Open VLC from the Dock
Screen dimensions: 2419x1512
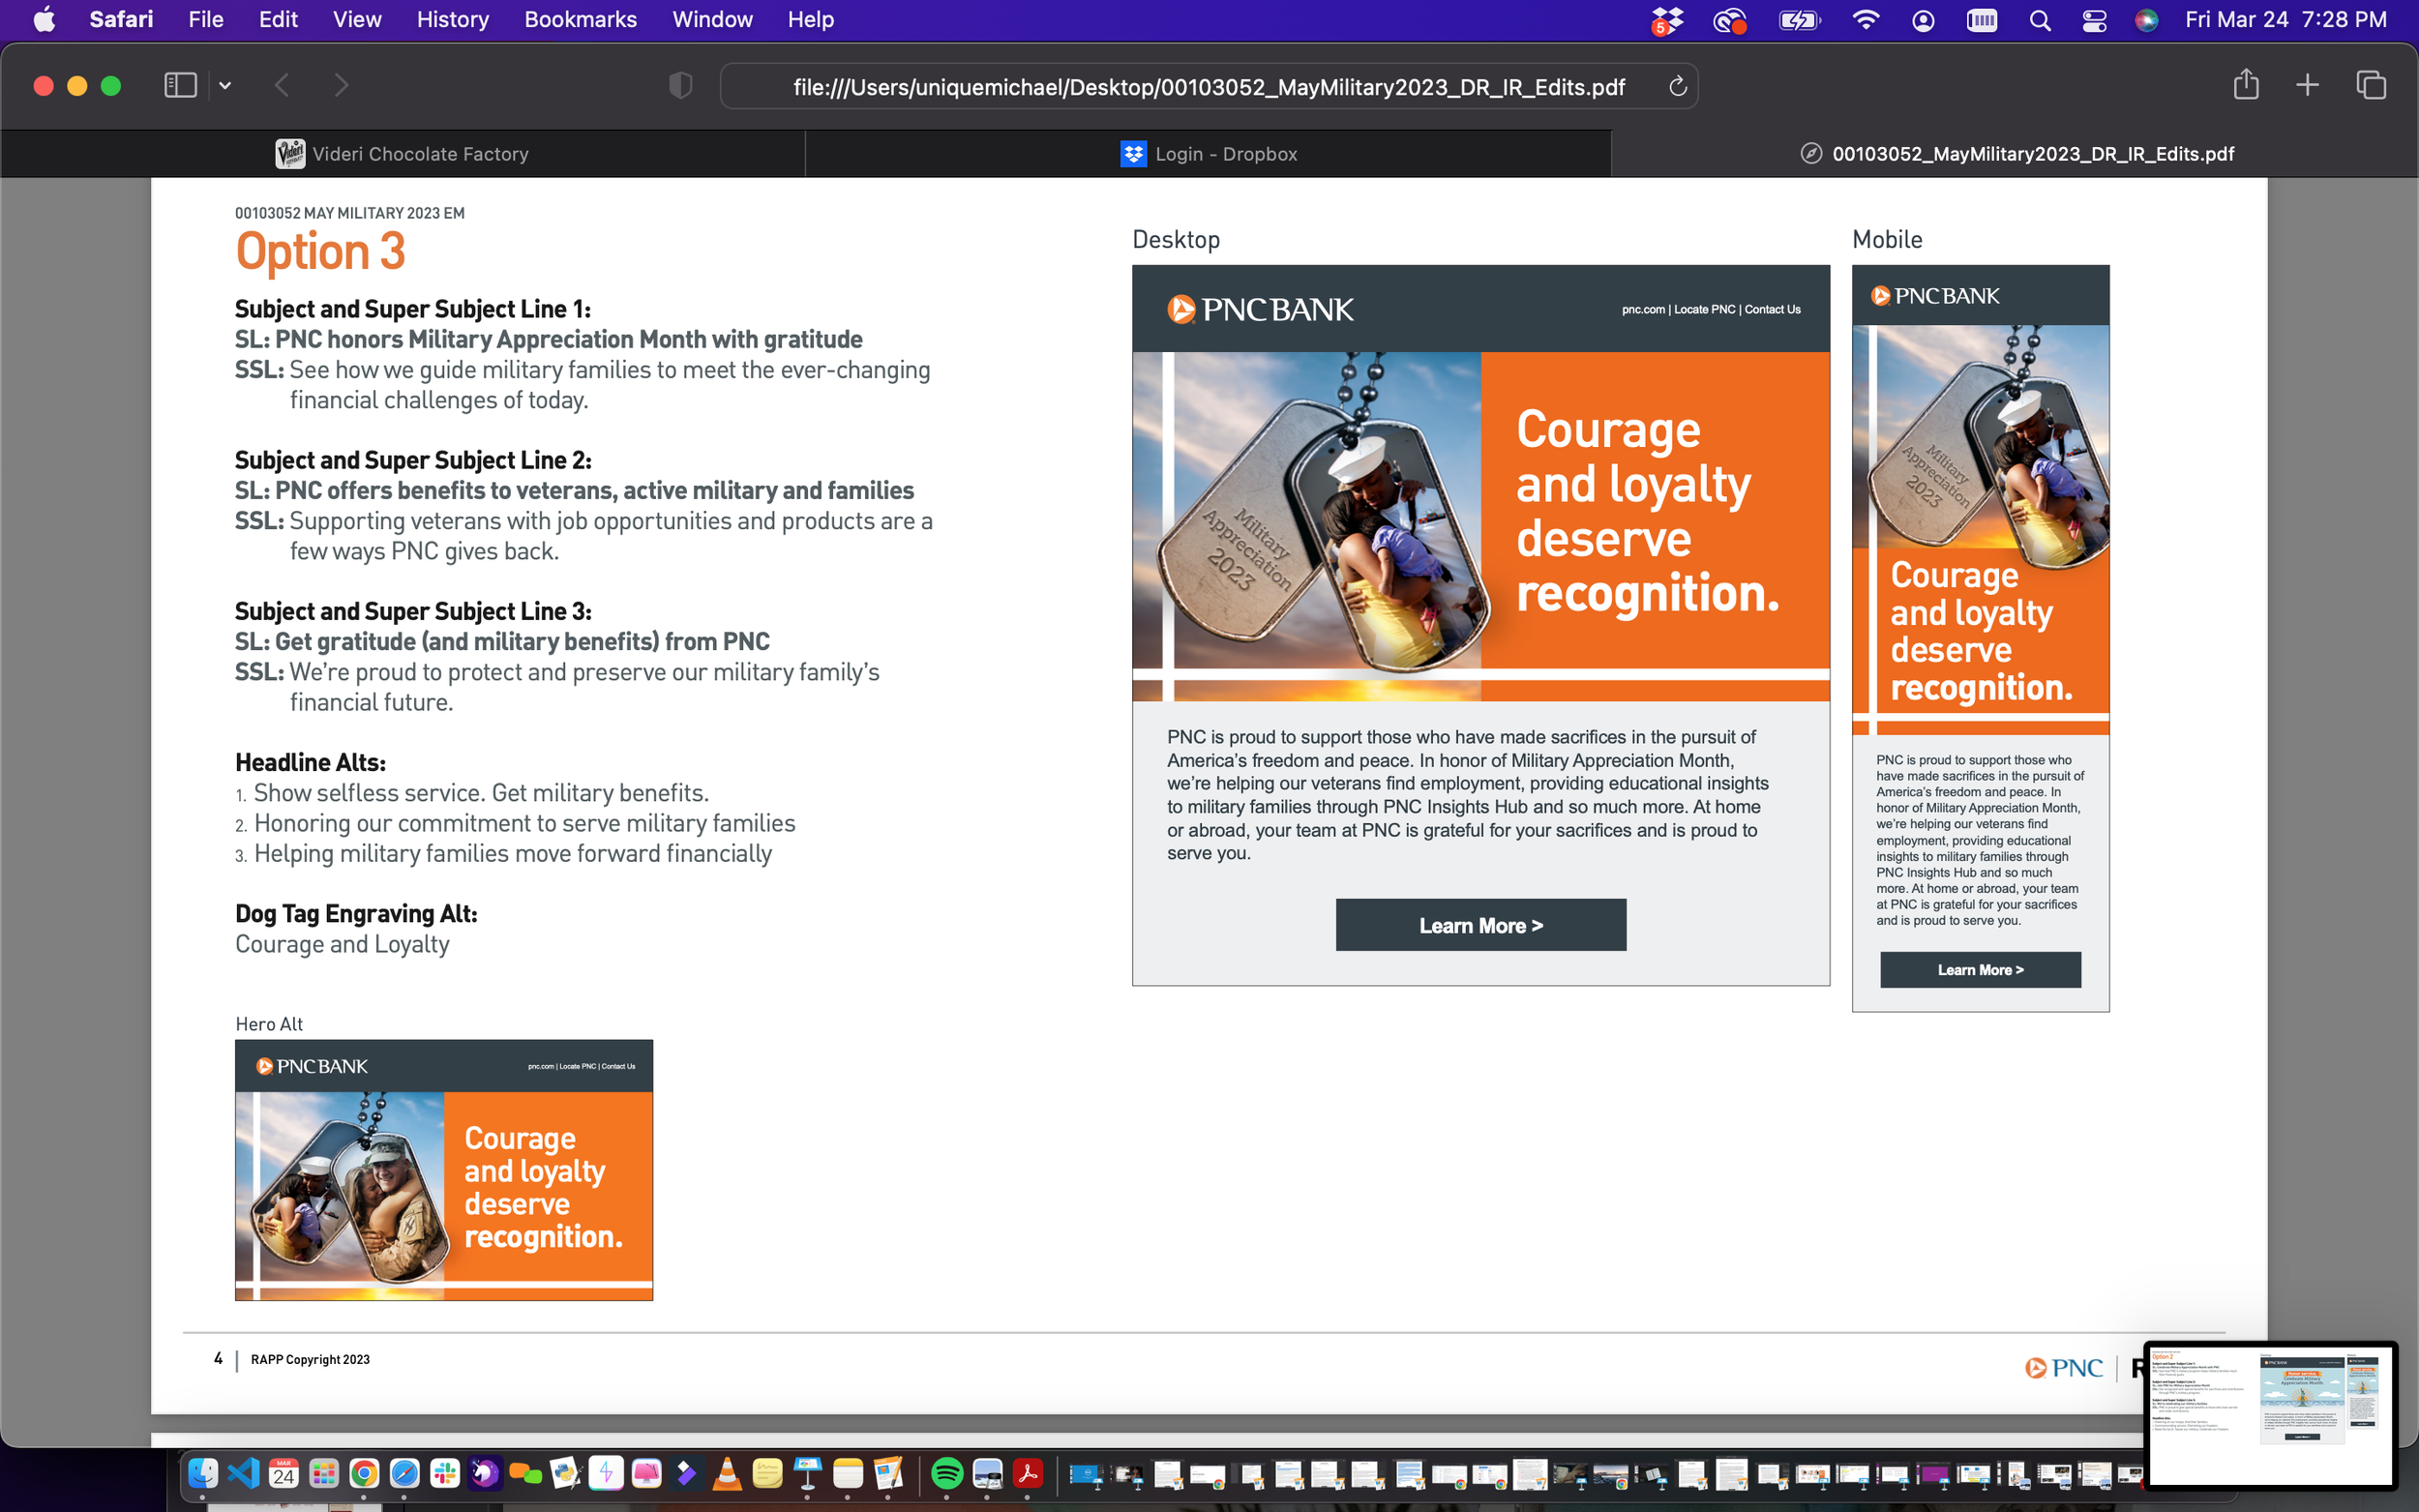click(727, 1473)
